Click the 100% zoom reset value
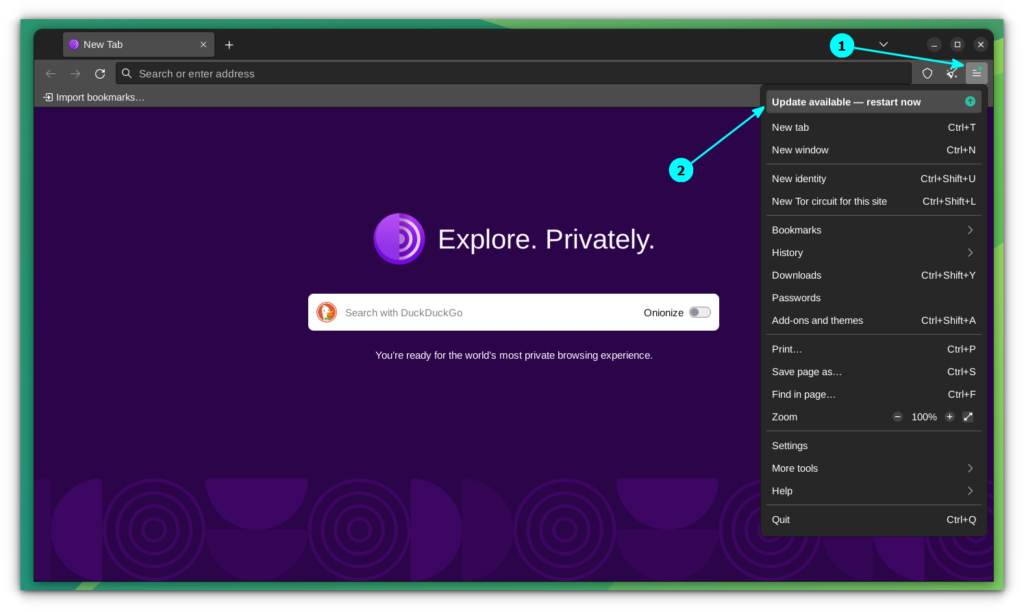Viewport: 1024px width, 612px height. (x=924, y=417)
